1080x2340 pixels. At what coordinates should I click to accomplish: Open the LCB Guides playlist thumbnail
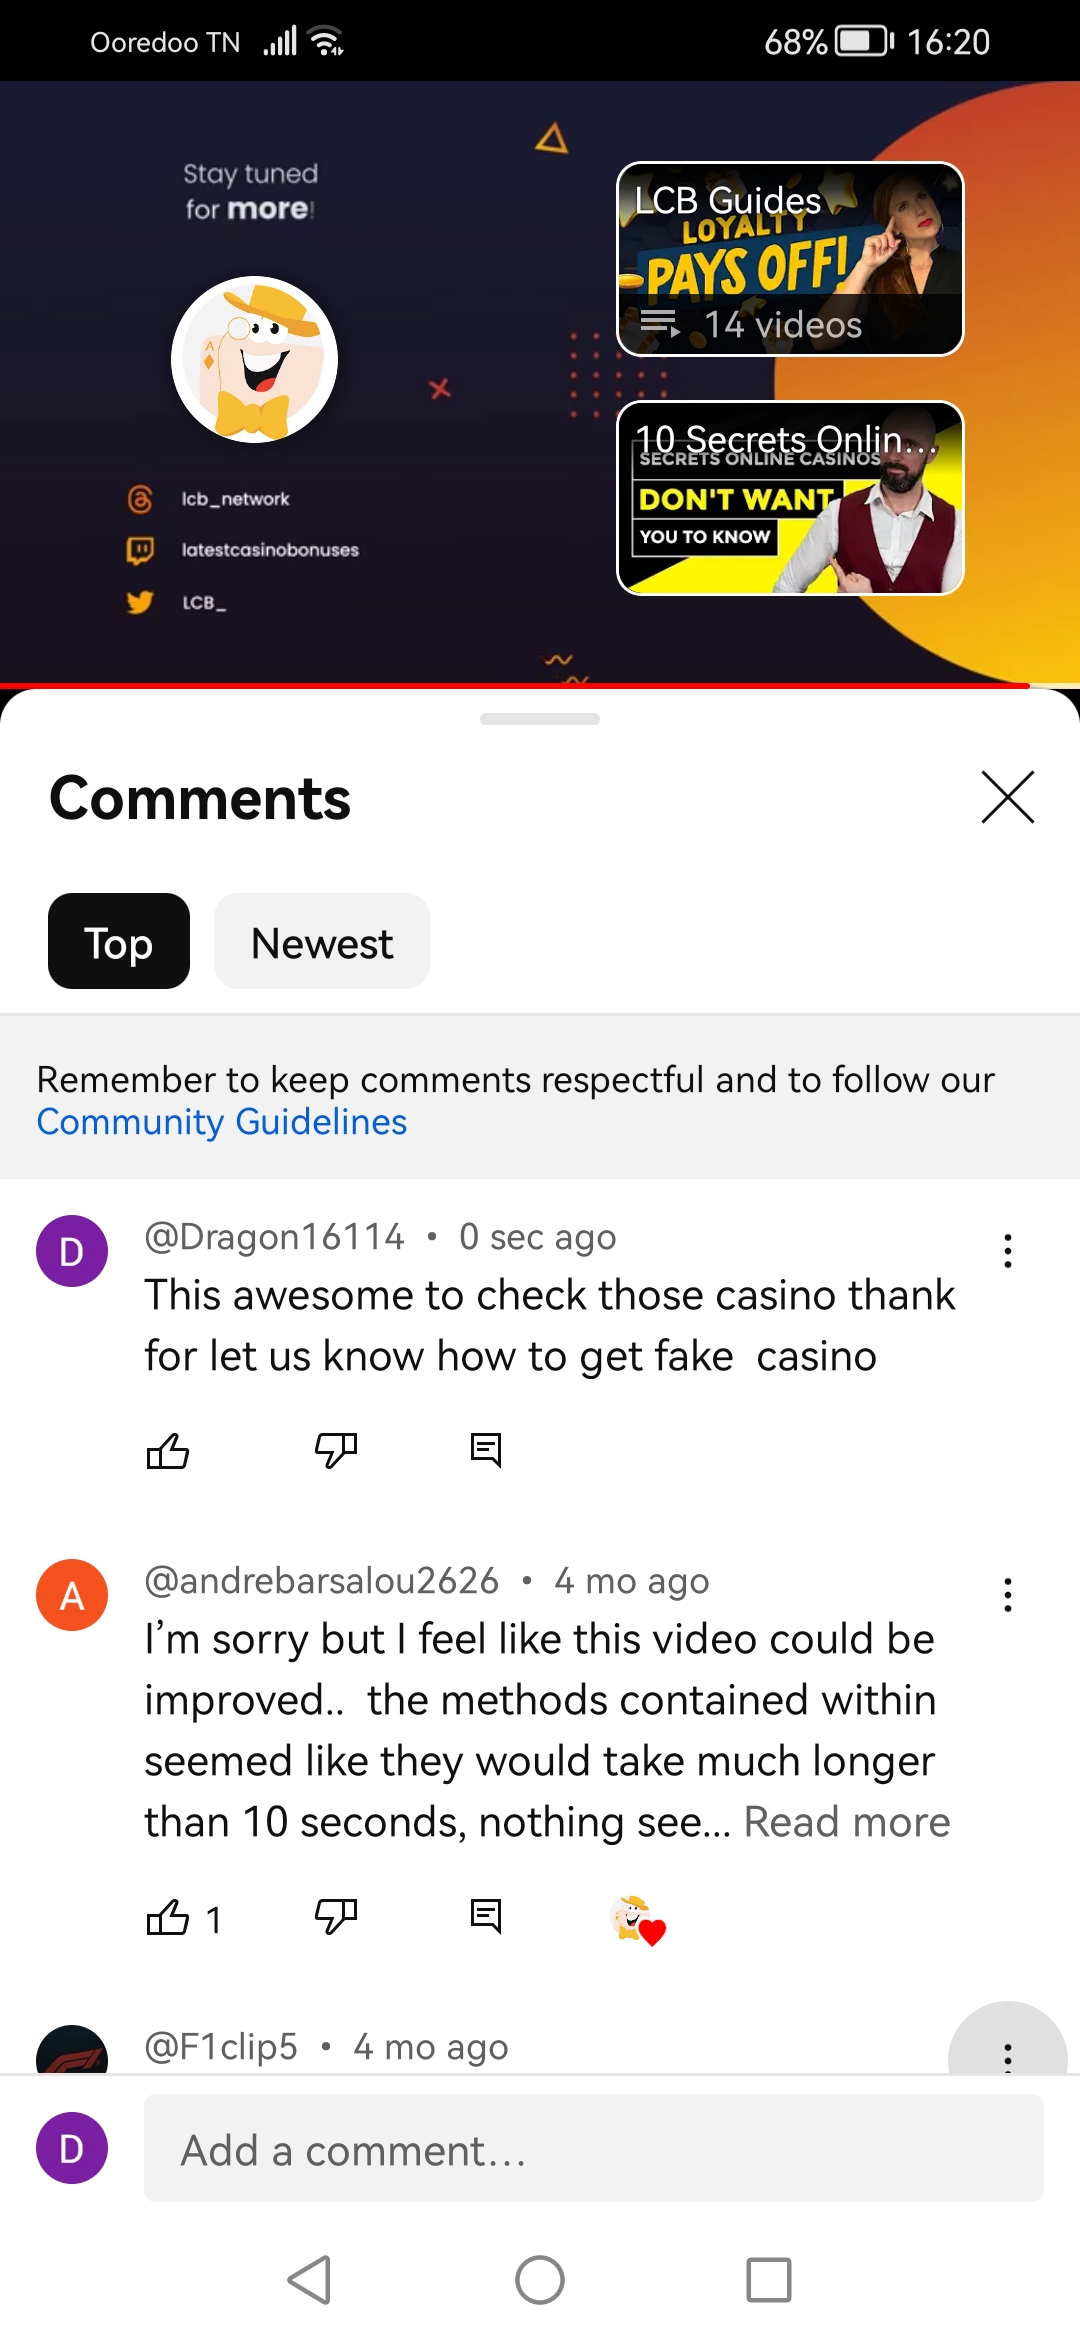[x=790, y=259]
